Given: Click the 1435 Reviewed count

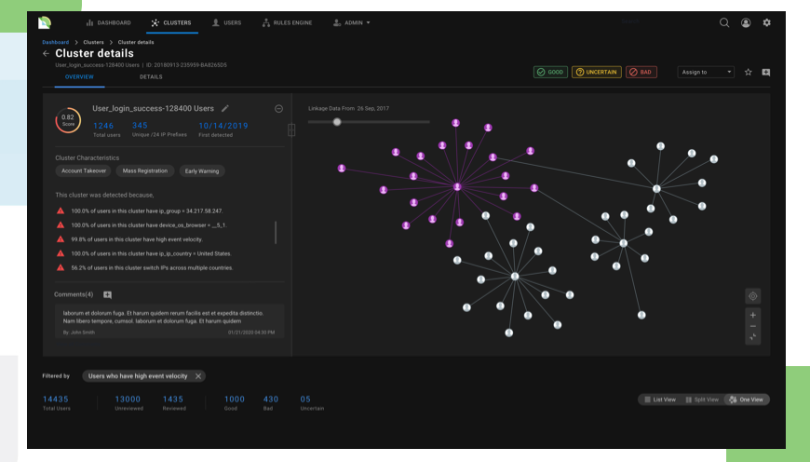Looking at the screenshot, I should point(173,399).
